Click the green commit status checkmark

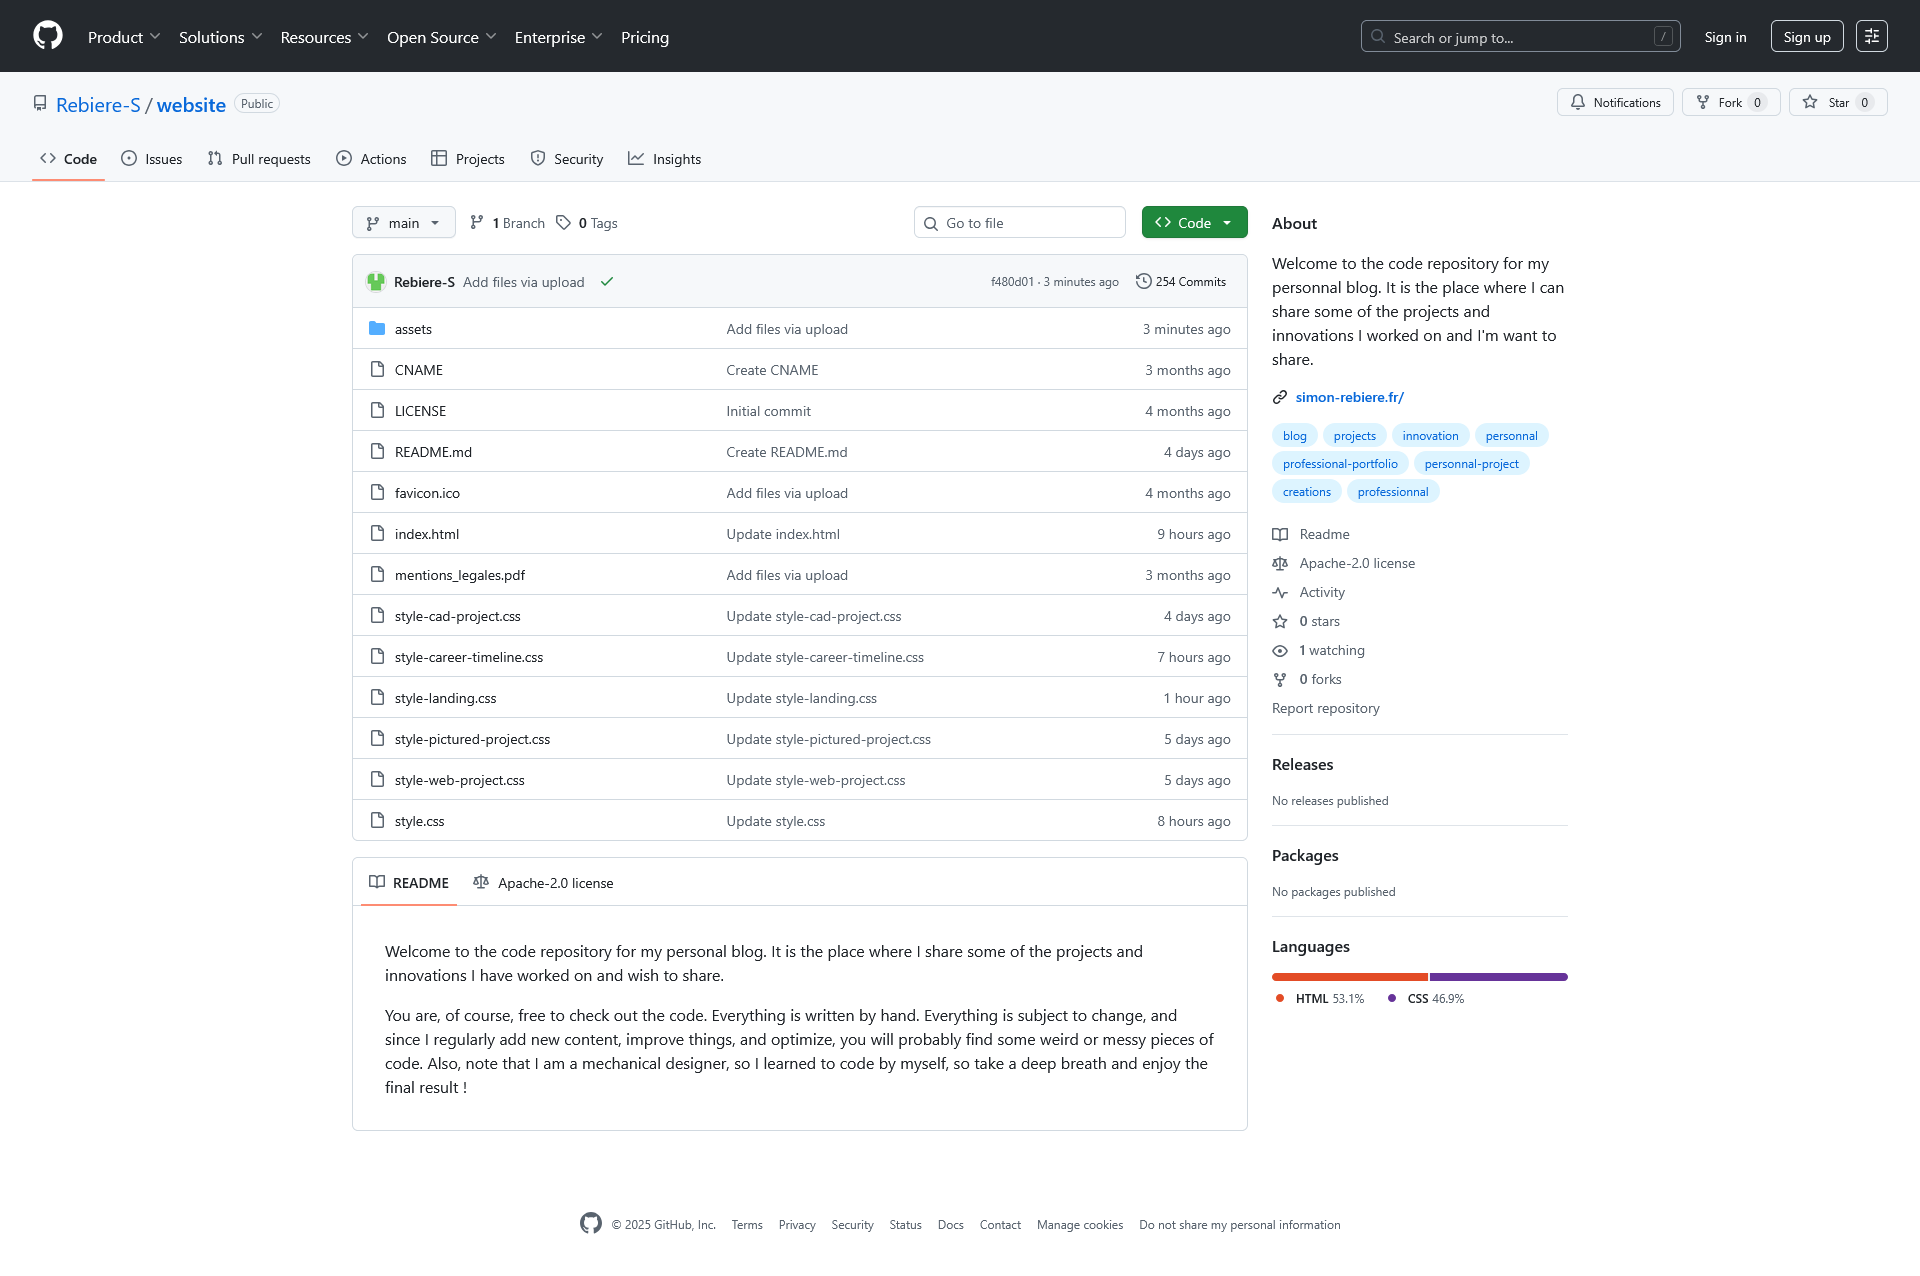coord(606,282)
